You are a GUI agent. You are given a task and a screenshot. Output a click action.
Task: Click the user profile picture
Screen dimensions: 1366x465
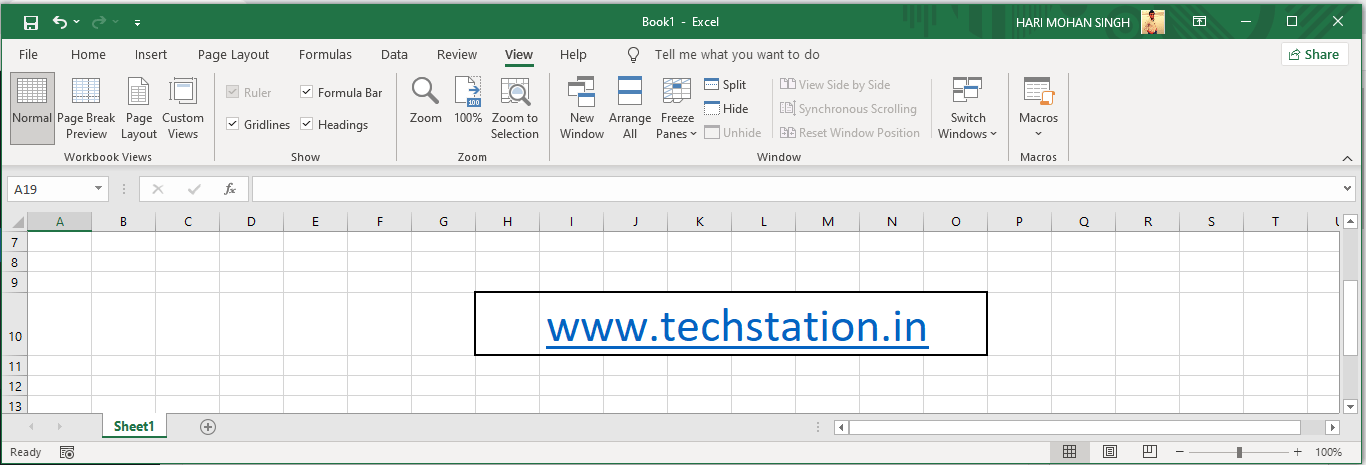1153,21
